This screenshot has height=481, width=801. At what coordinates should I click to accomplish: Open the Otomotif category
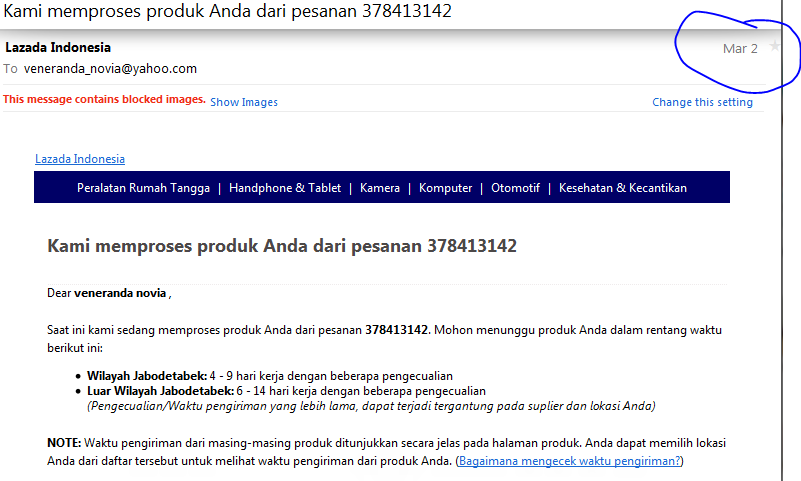click(515, 188)
